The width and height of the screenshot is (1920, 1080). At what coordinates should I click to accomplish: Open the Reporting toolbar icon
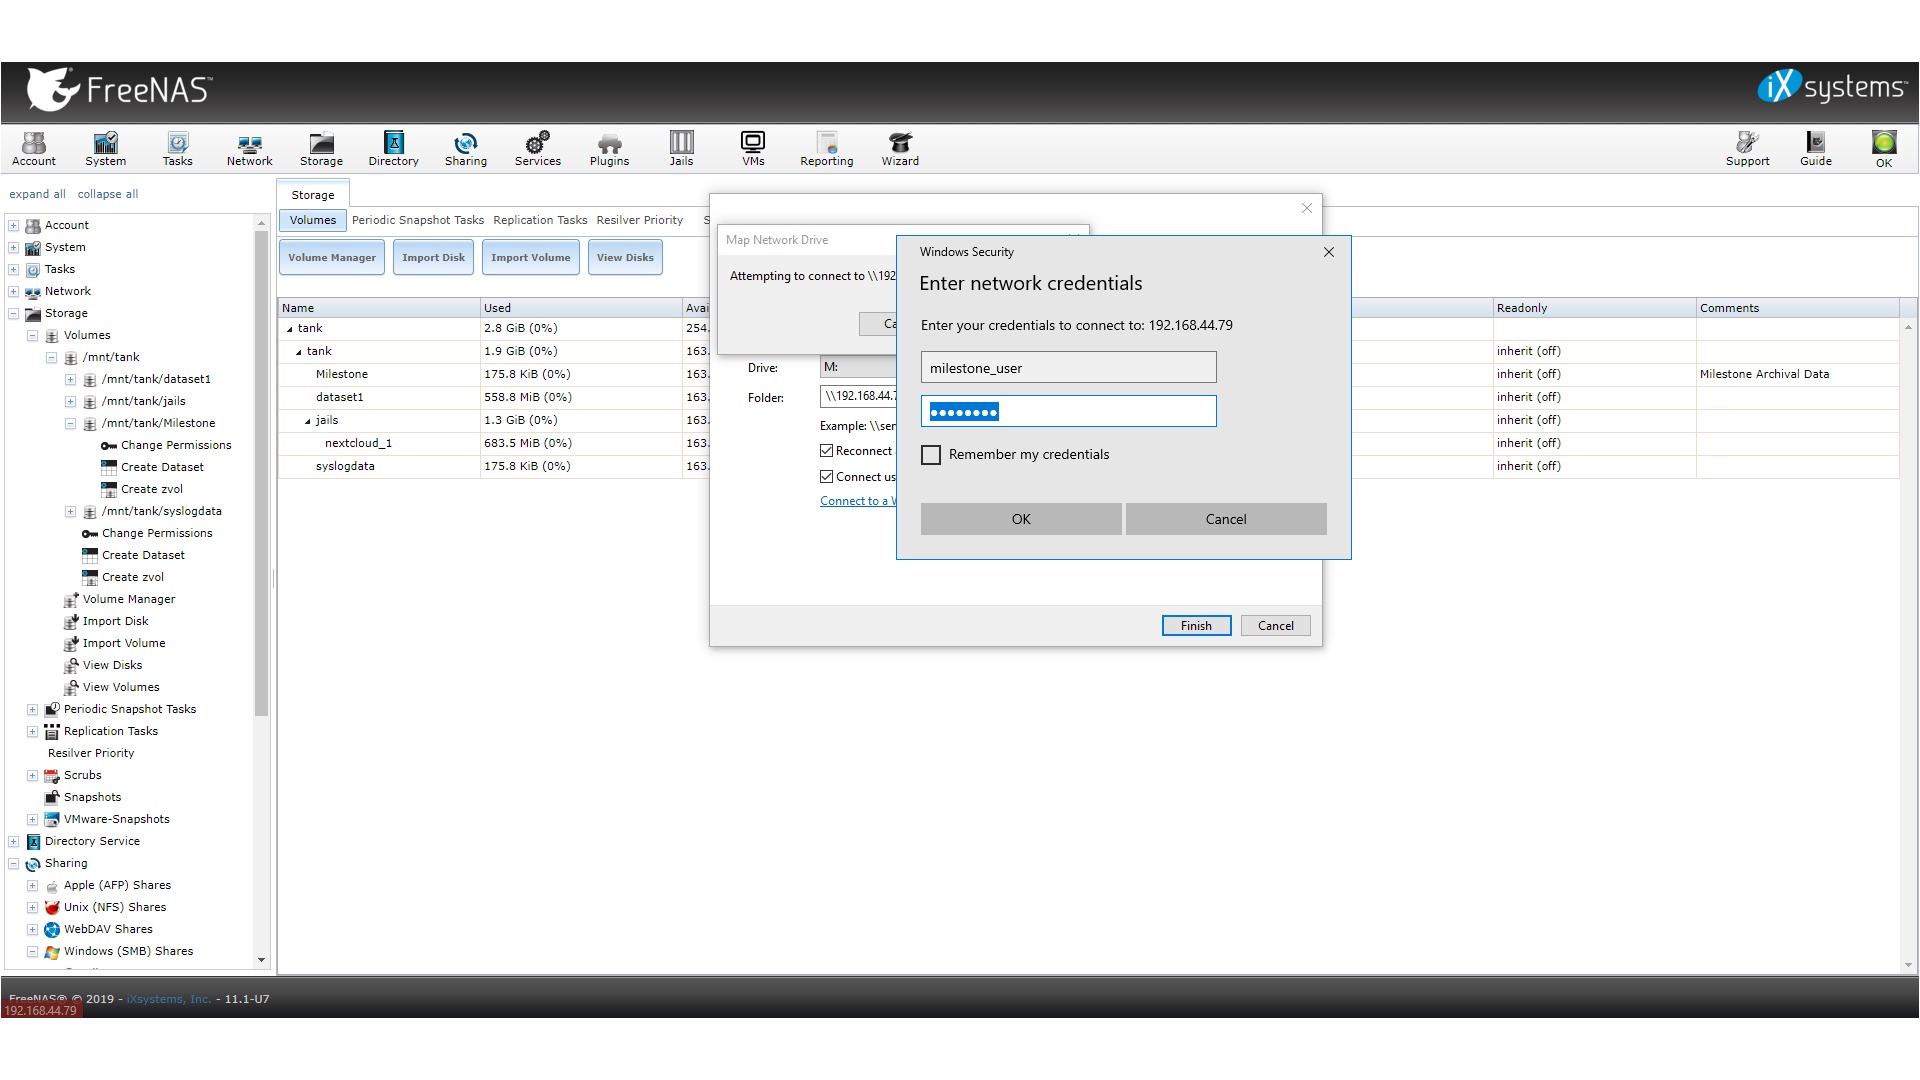(826, 148)
